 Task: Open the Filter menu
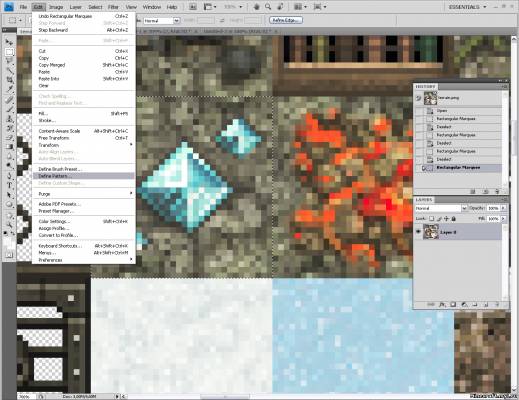[x=113, y=7]
